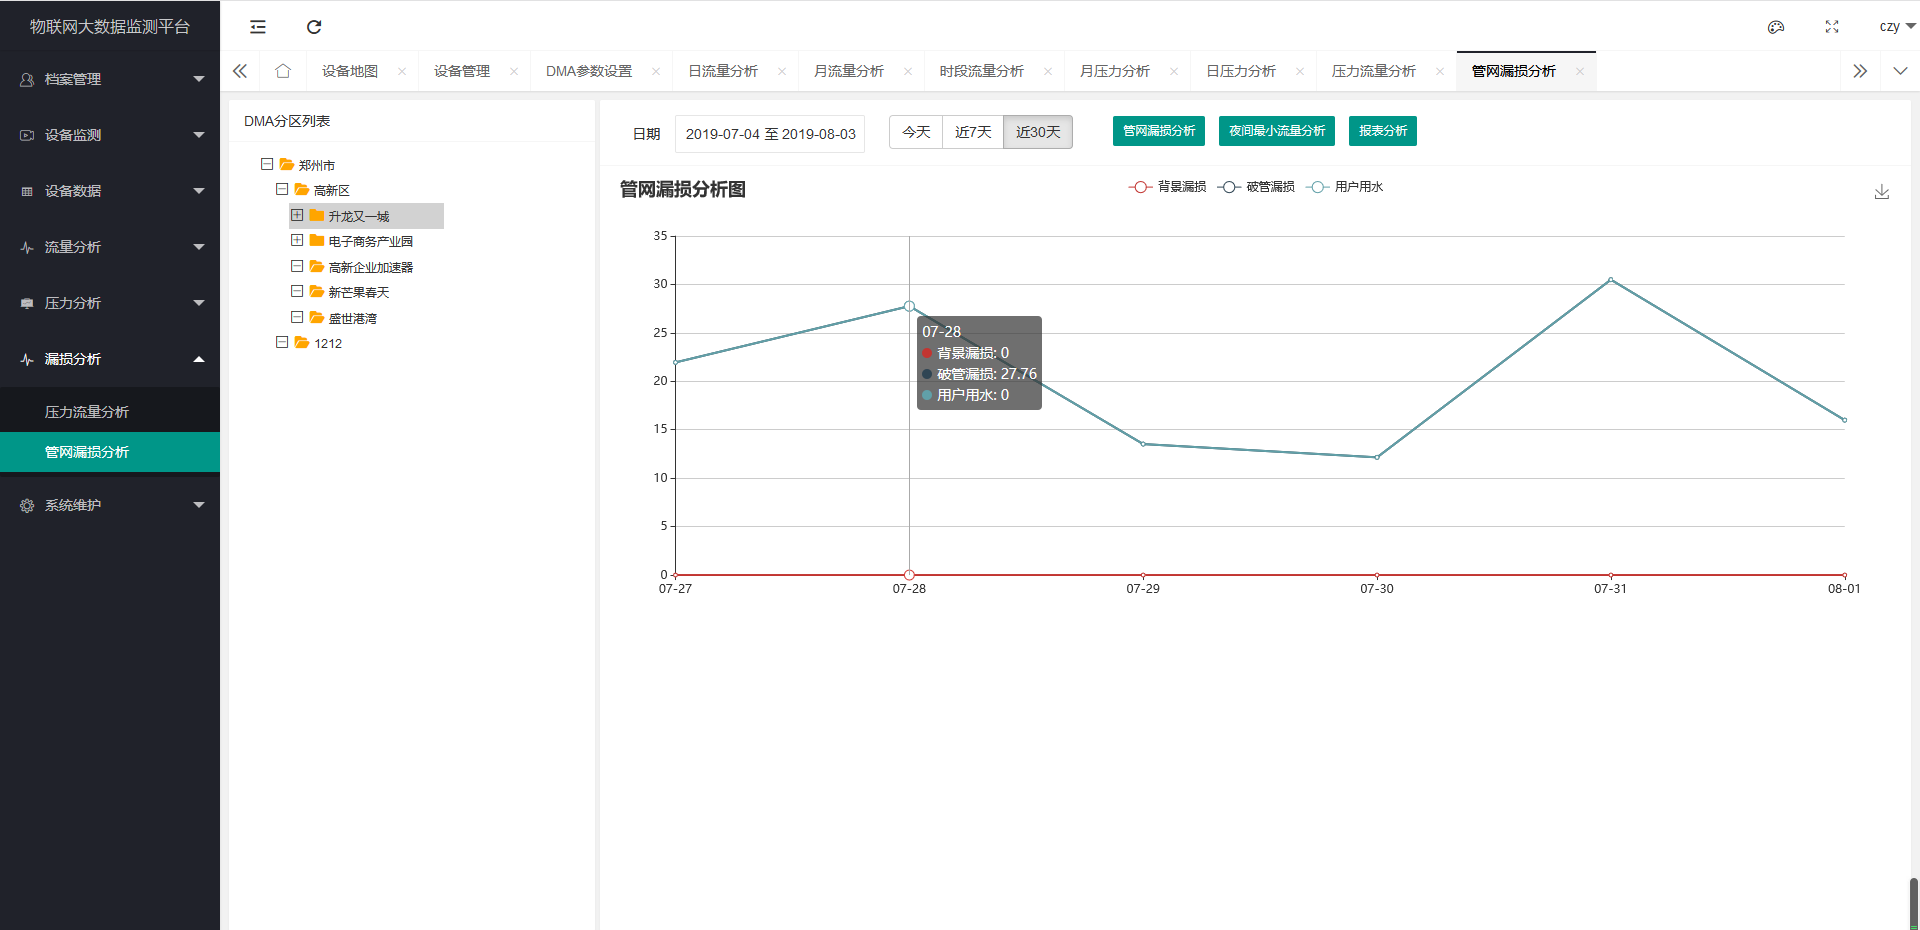The height and width of the screenshot is (930, 1920).
Task: Click the sidebar collapse menu icon
Action: click(258, 27)
